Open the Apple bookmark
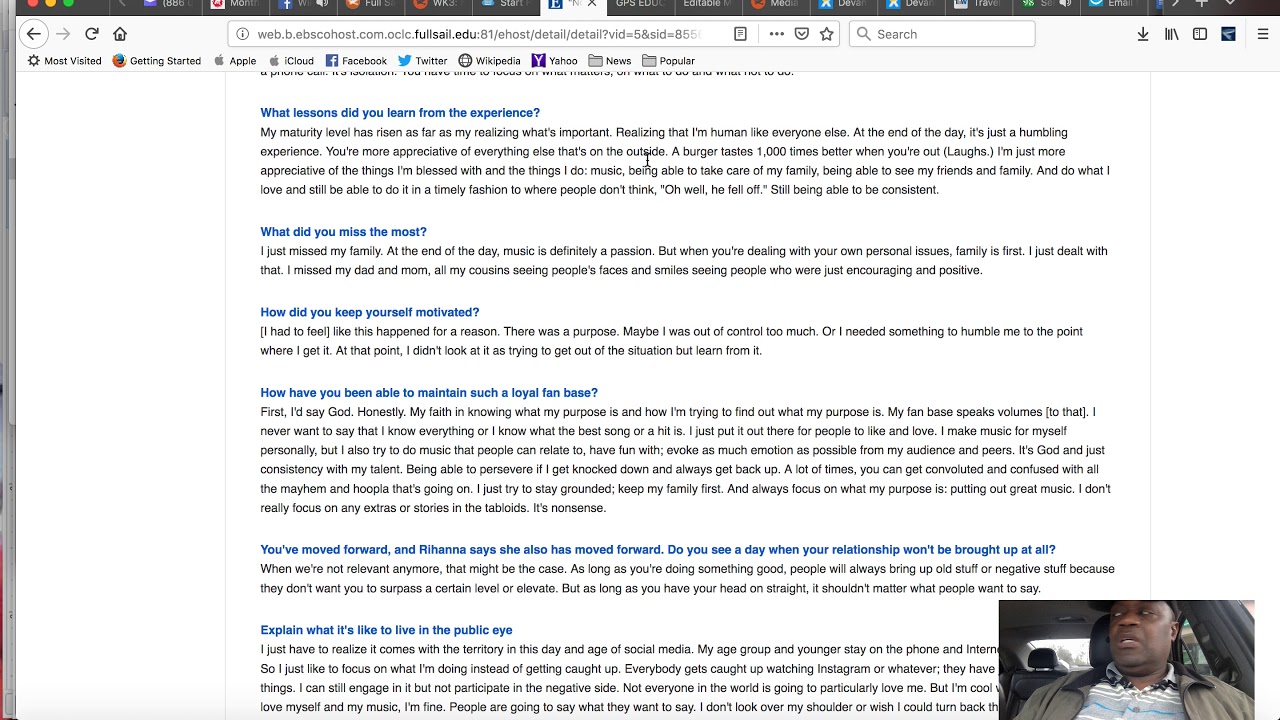Image resolution: width=1280 pixels, height=720 pixels. [234, 61]
